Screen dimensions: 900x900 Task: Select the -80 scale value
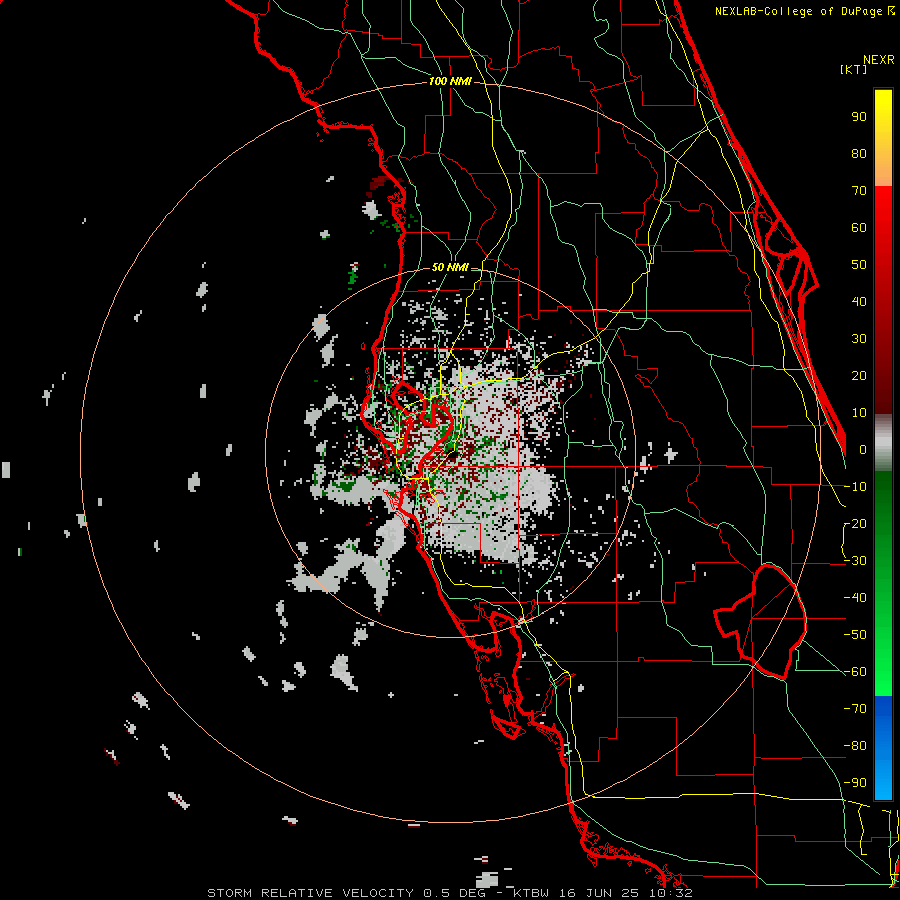855,746
